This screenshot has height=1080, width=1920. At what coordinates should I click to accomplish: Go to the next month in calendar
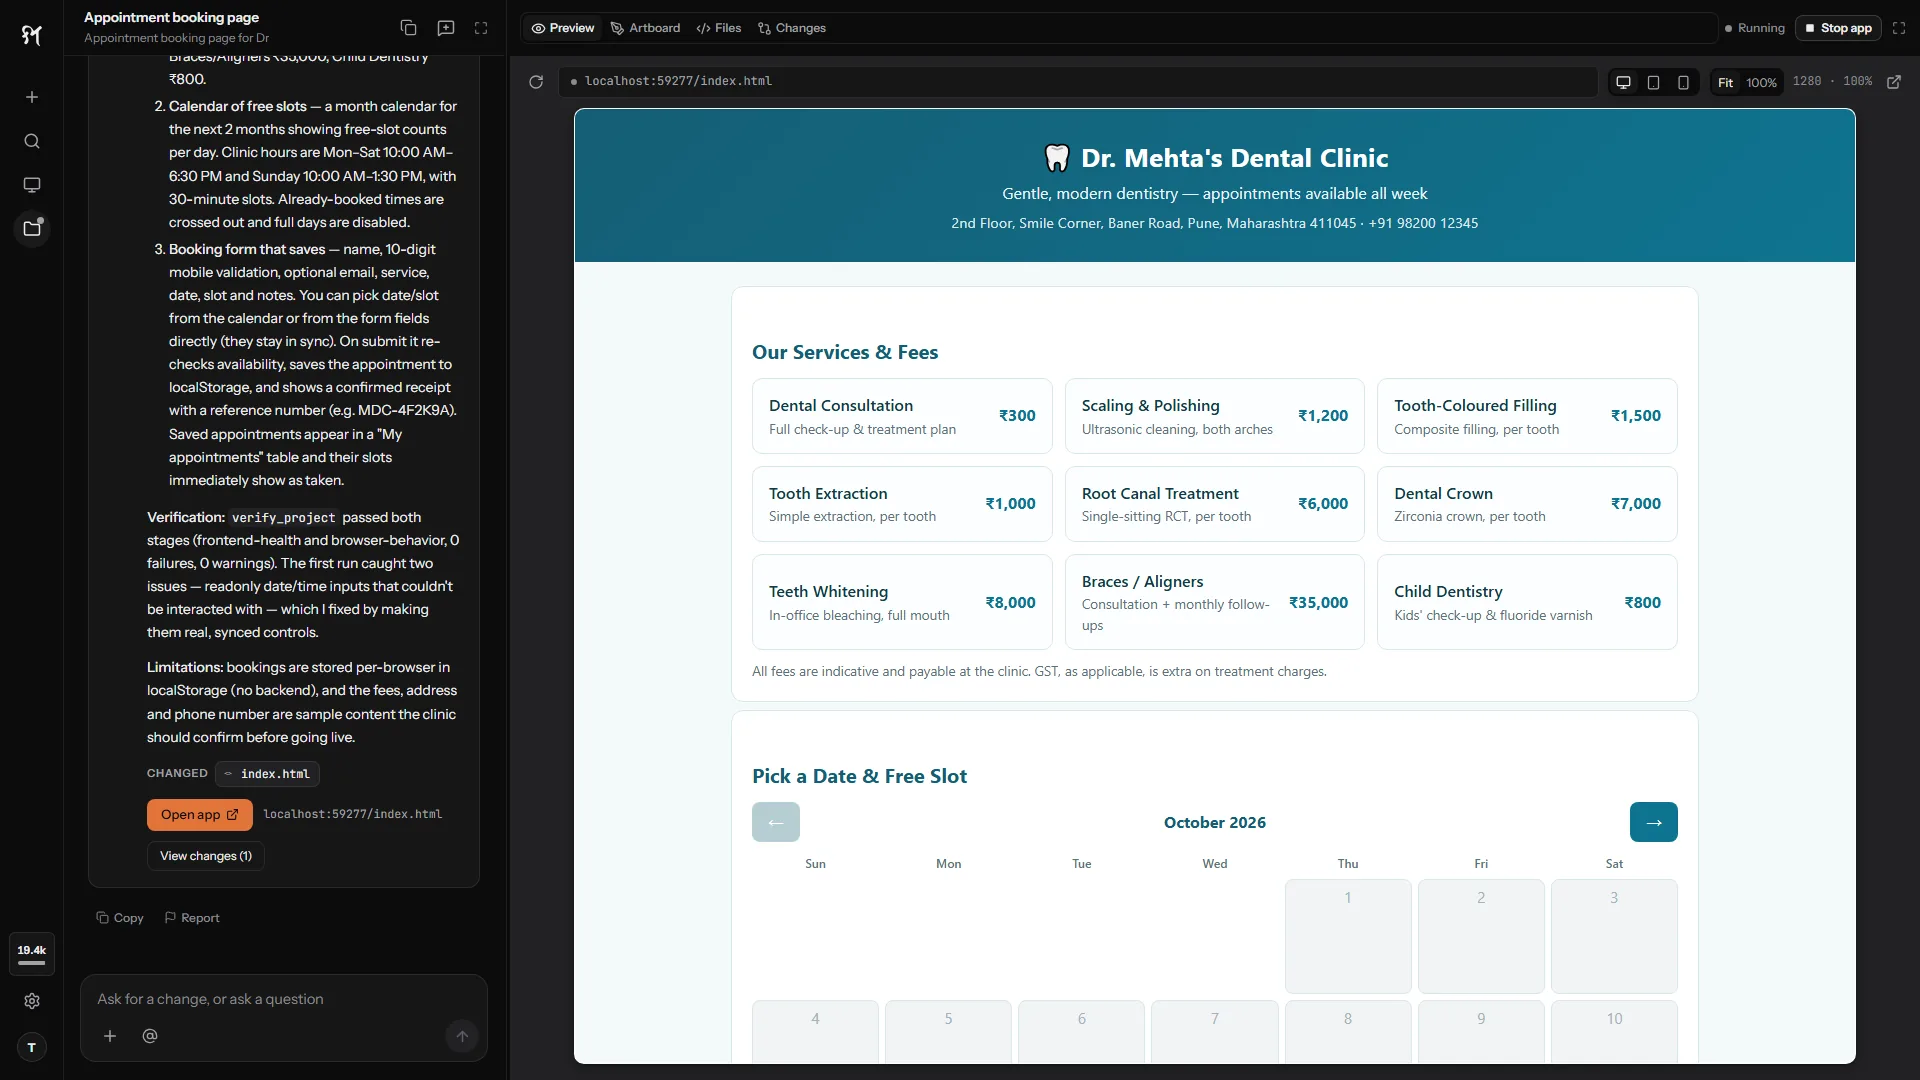coord(1654,822)
